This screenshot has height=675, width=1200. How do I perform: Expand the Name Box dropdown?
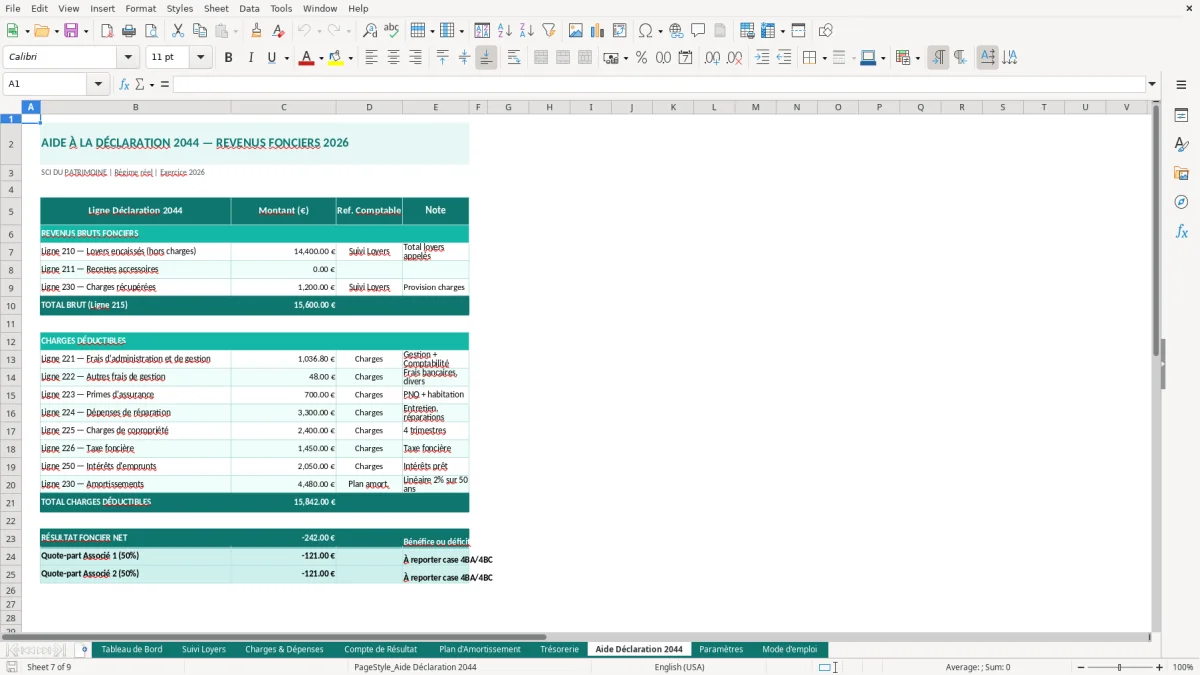click(x=99, y=84)
